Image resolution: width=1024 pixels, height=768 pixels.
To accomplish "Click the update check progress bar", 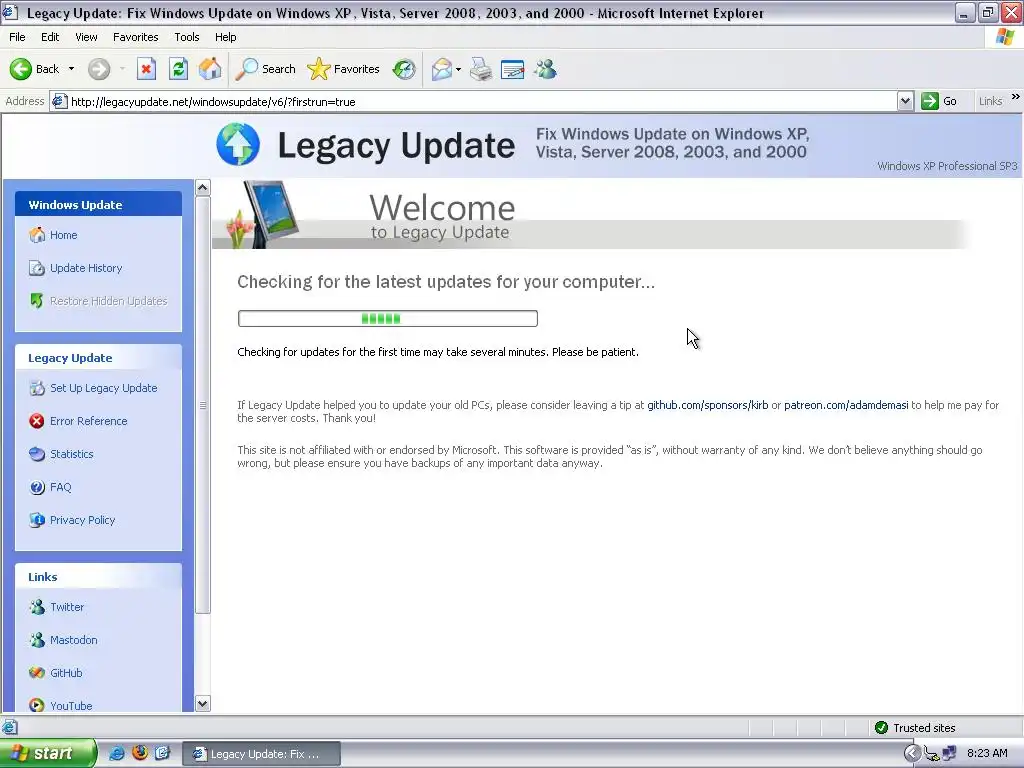I will [x=388, y=319].
